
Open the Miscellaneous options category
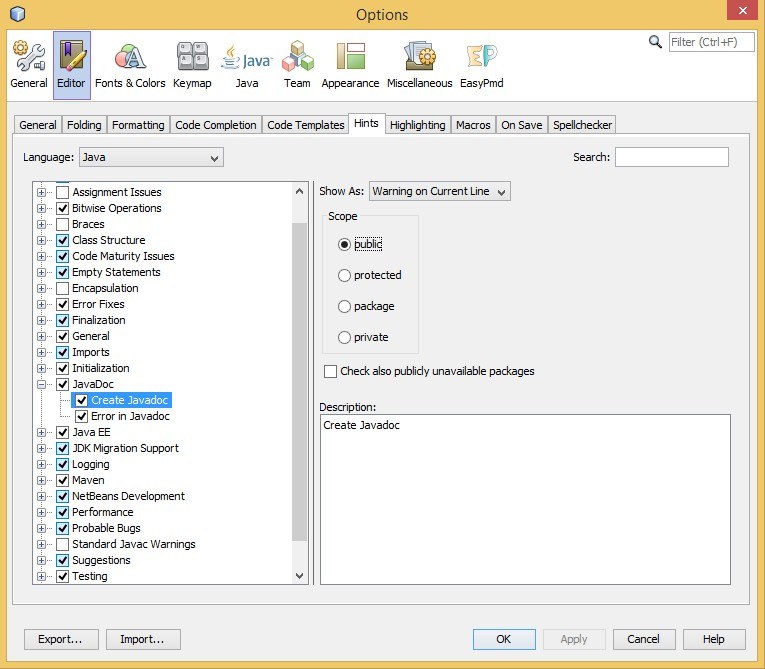point(419,65)
